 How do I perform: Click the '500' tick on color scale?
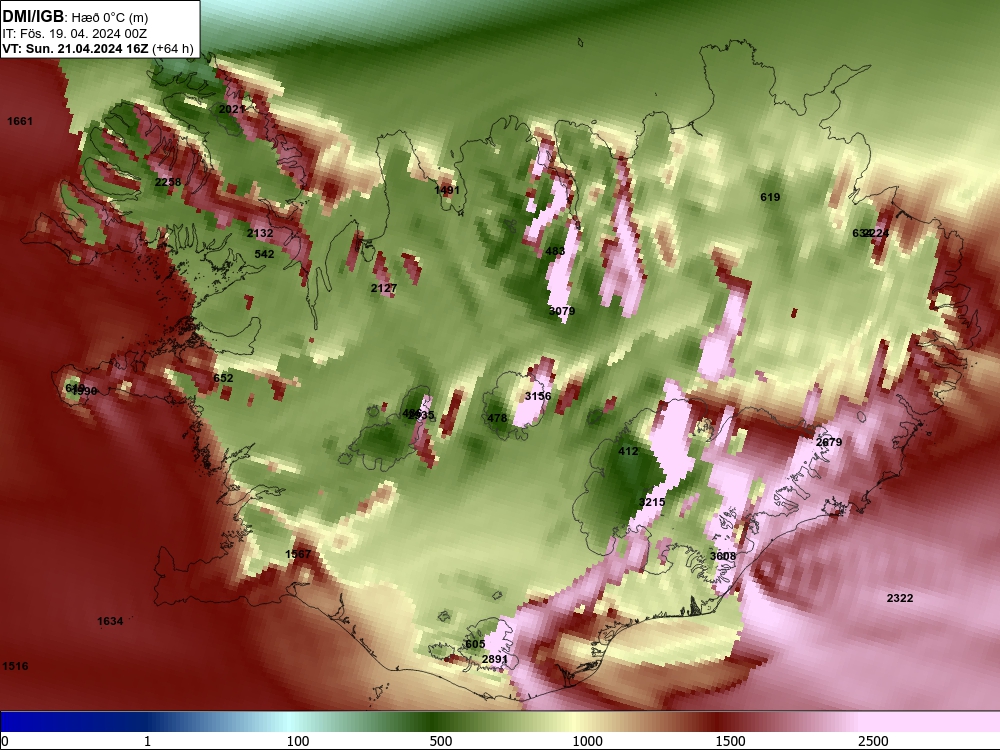441,741
